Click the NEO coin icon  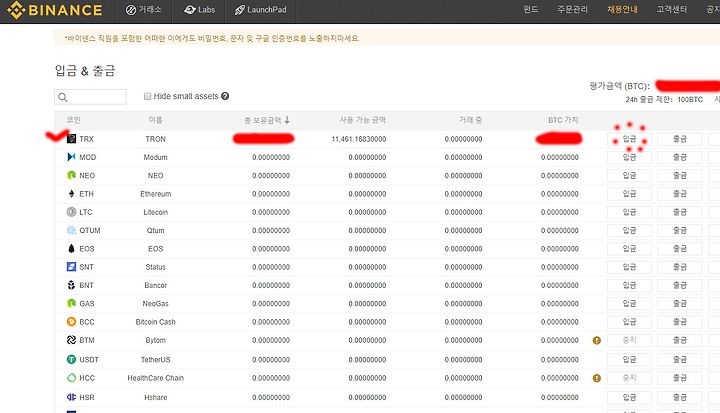point(71,175)
